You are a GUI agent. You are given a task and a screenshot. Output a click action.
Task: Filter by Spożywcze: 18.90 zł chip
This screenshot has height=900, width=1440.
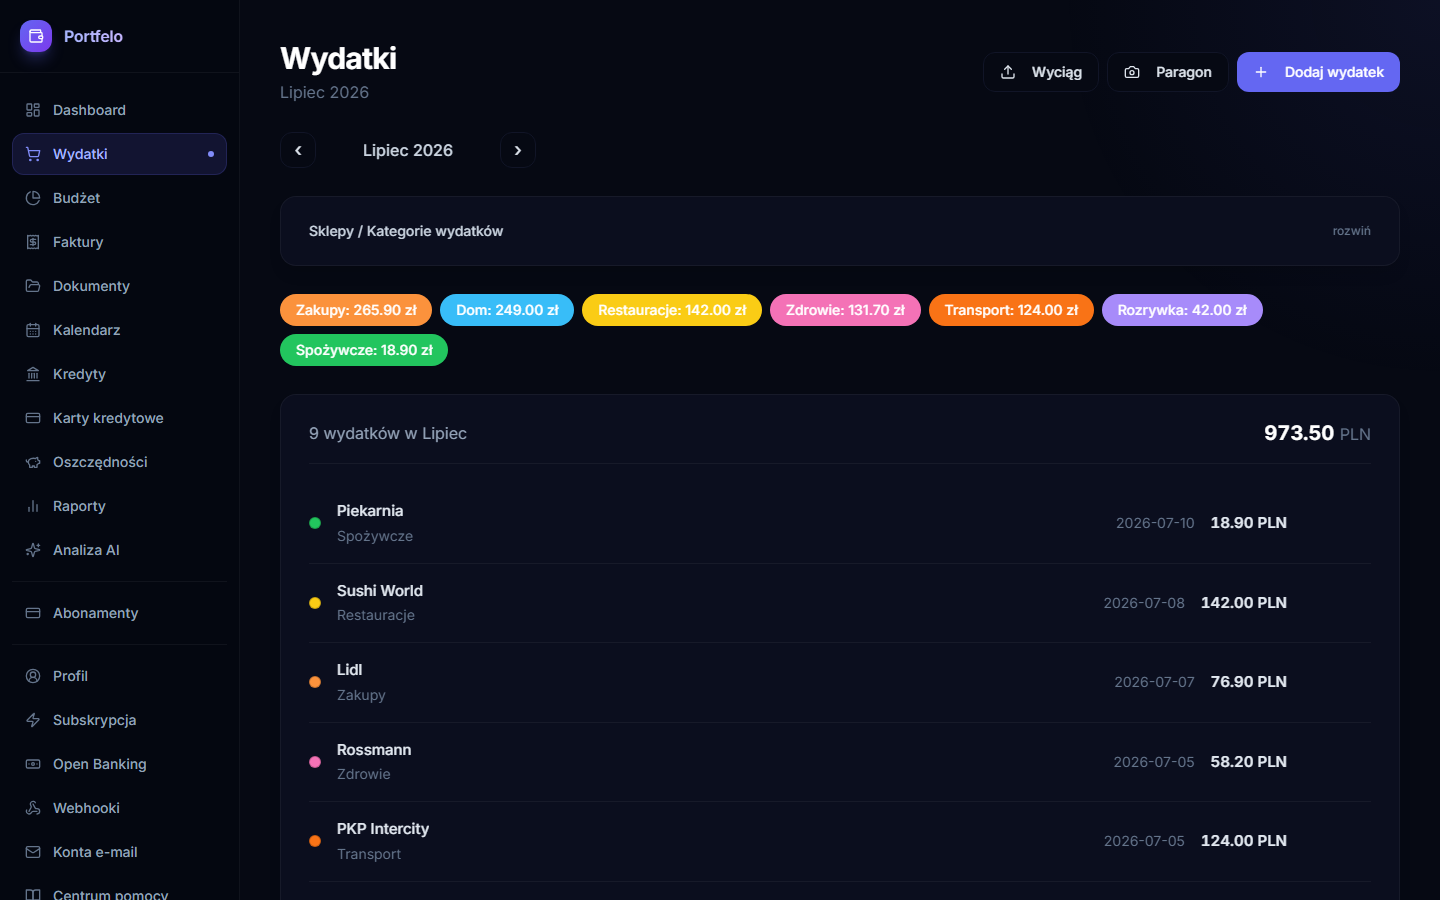pos(364,350)
